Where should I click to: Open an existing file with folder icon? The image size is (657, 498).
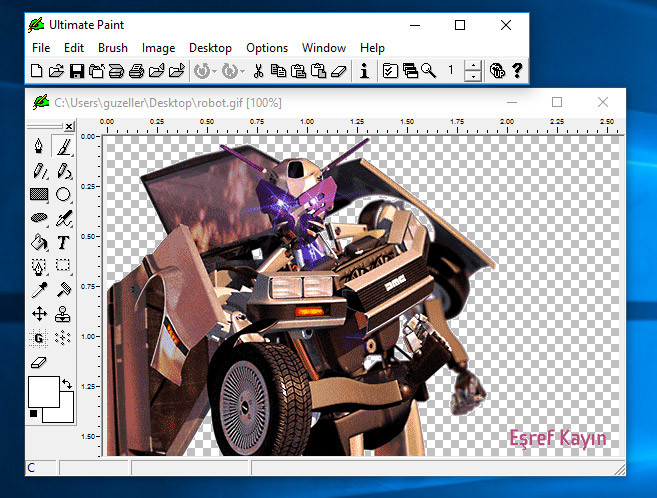click(x=56, y=70)
